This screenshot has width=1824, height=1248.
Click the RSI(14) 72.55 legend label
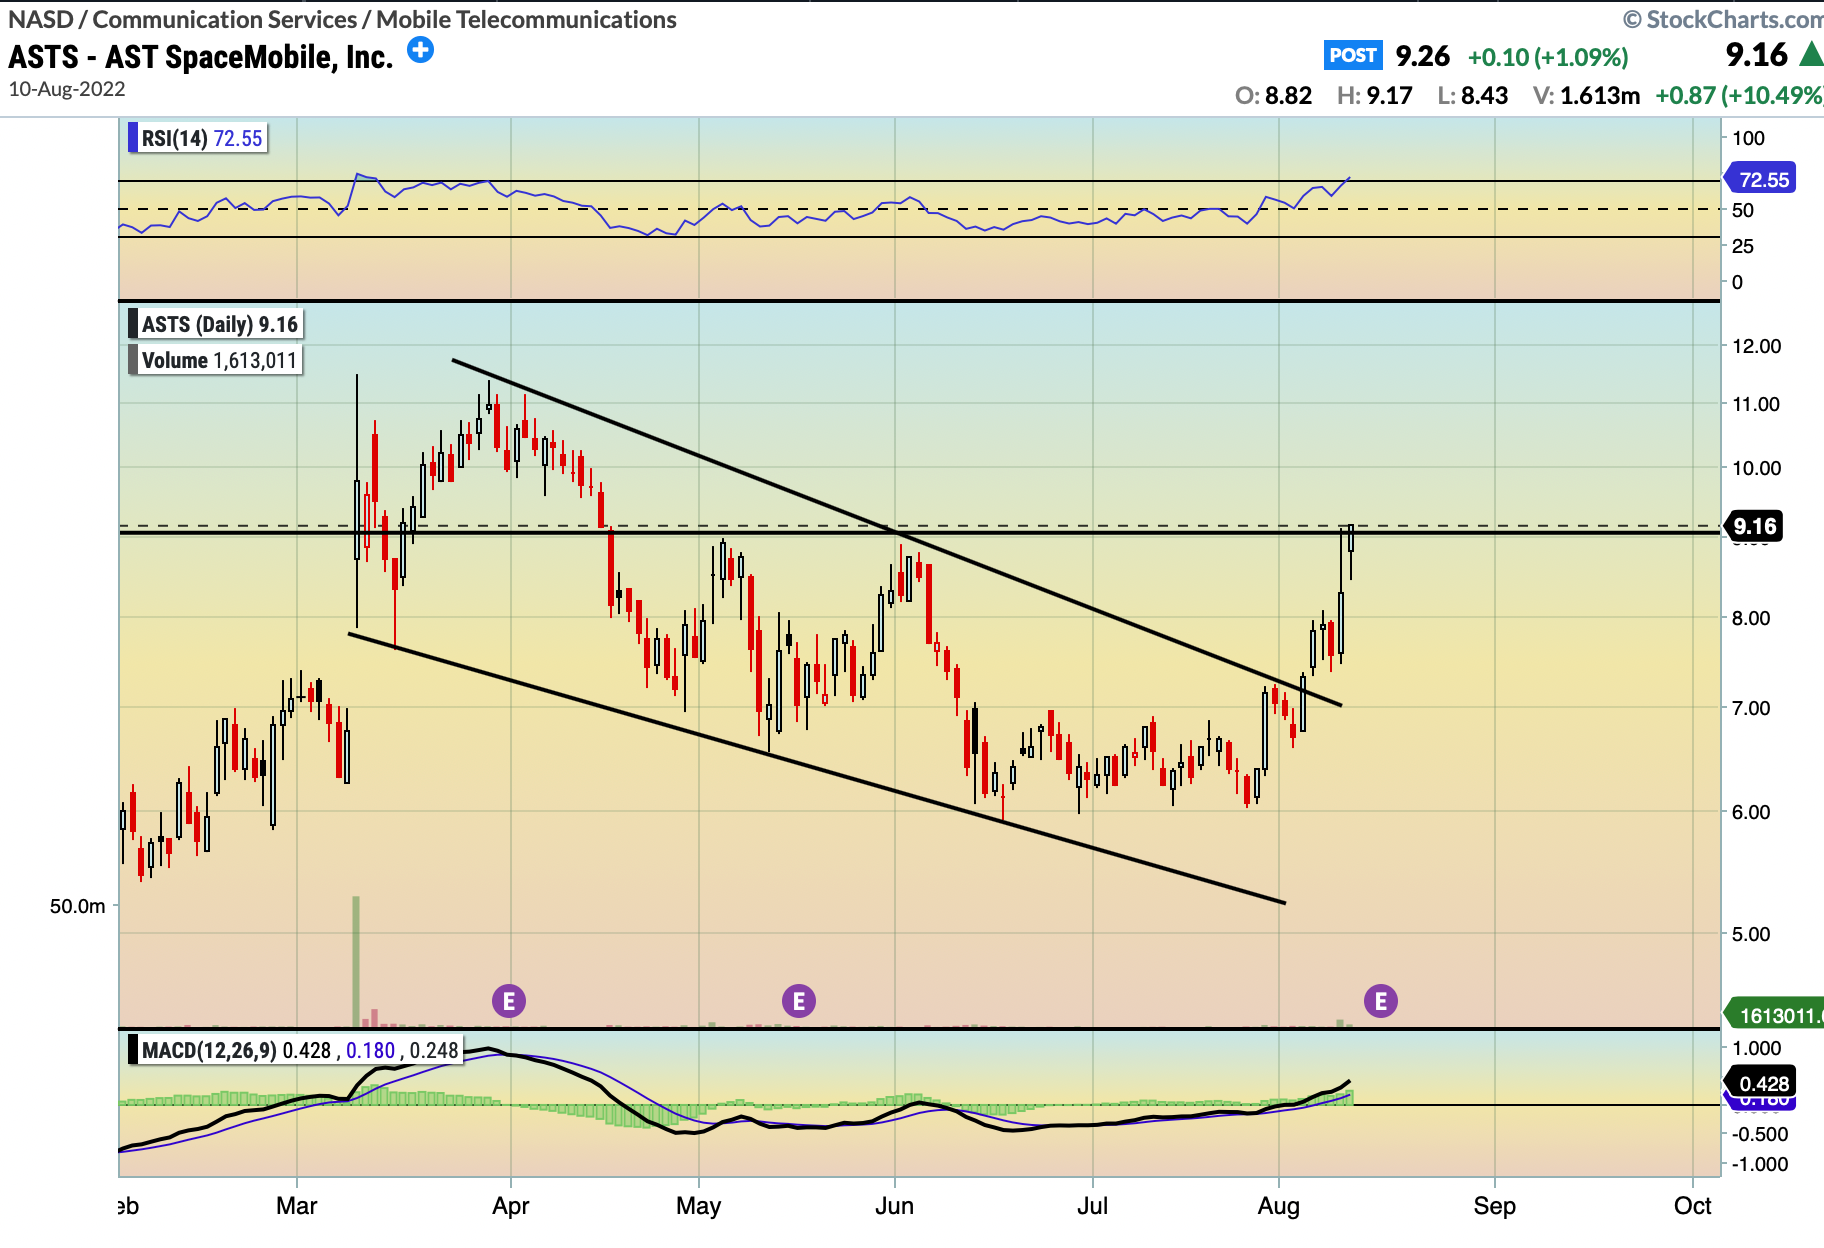(200, 138)
